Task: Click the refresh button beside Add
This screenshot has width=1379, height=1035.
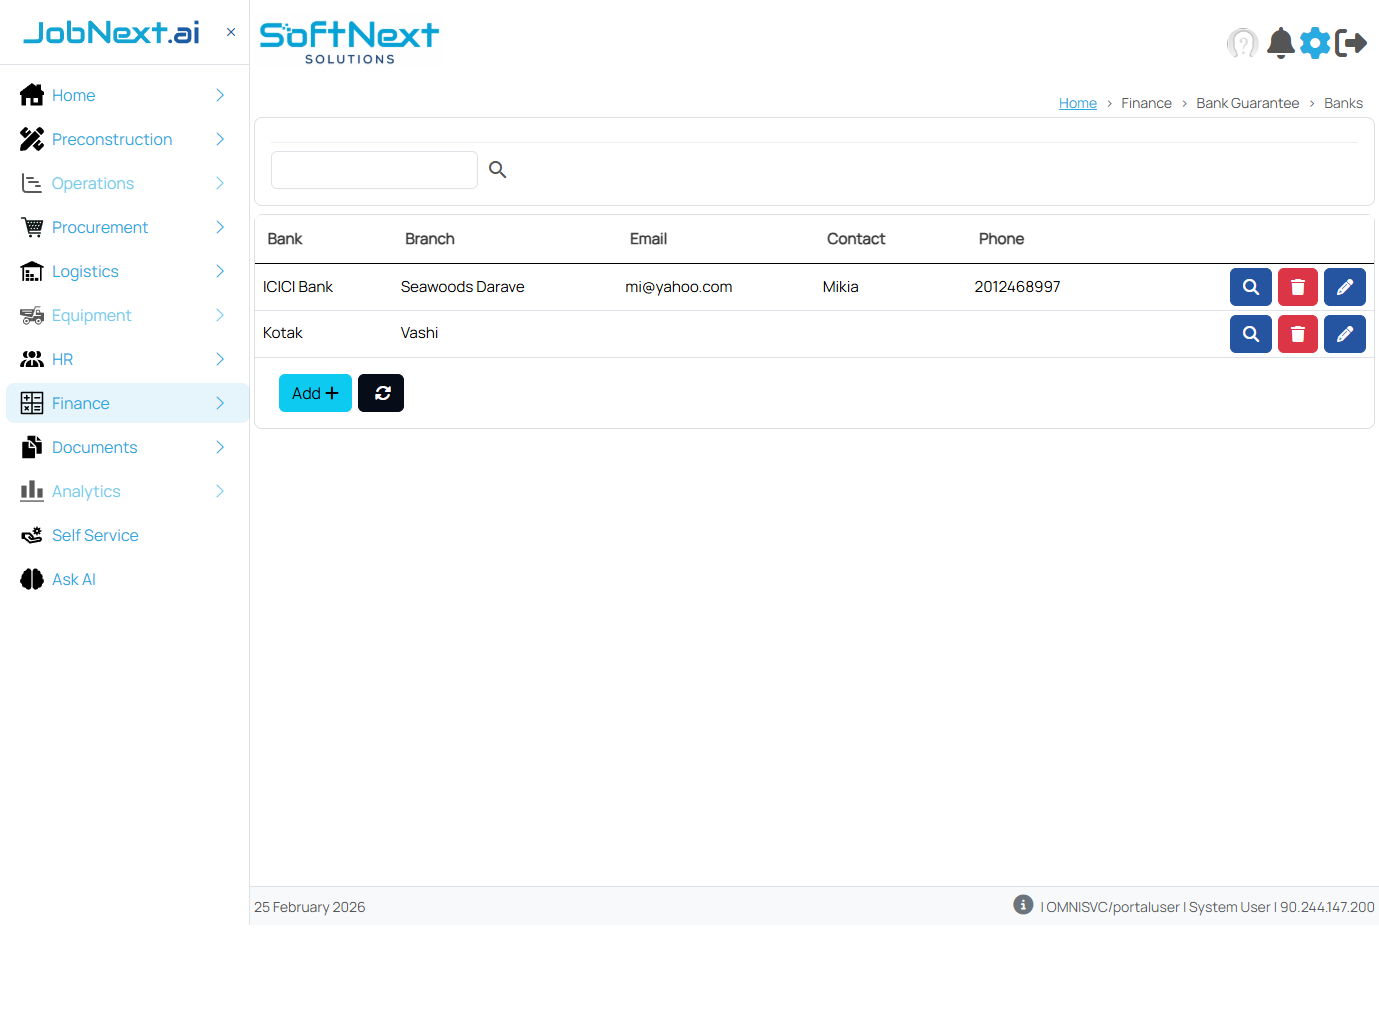Action: coord(381,393)
